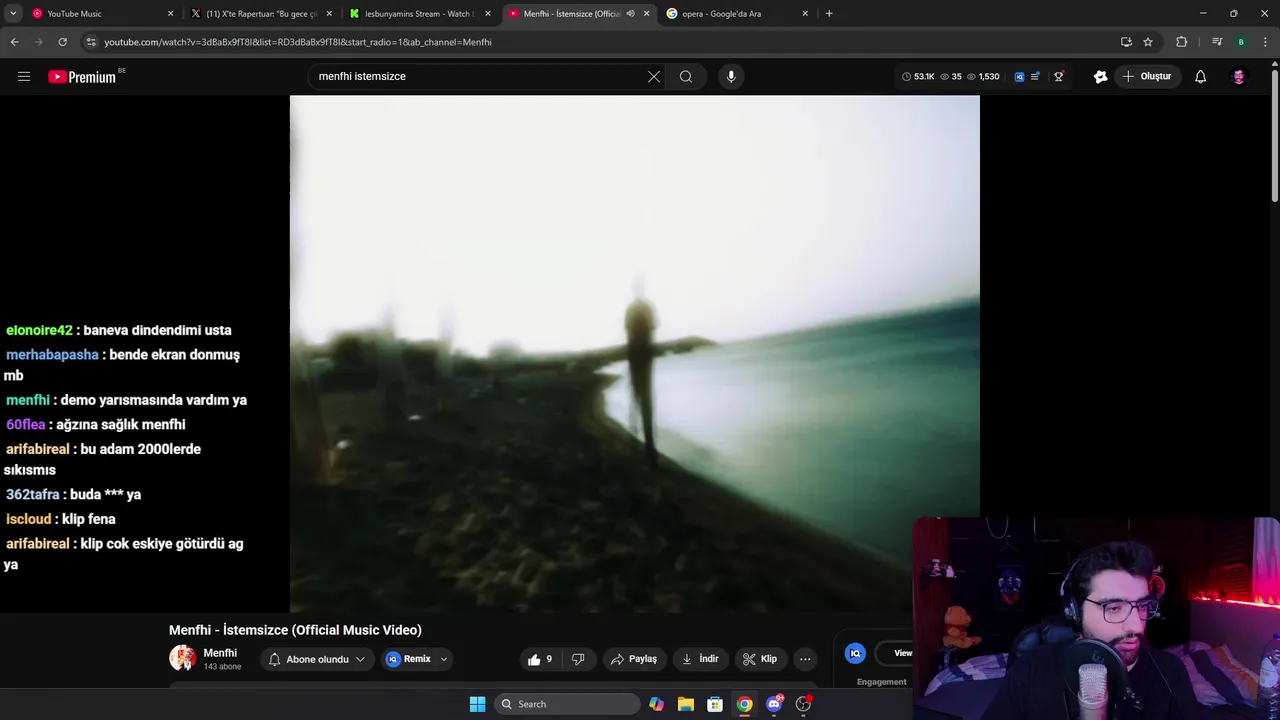The height and width of the screenshot is (720, 1280).
Task: Like the video with the thumbs-up button
Action: click(x=540, y=659)
